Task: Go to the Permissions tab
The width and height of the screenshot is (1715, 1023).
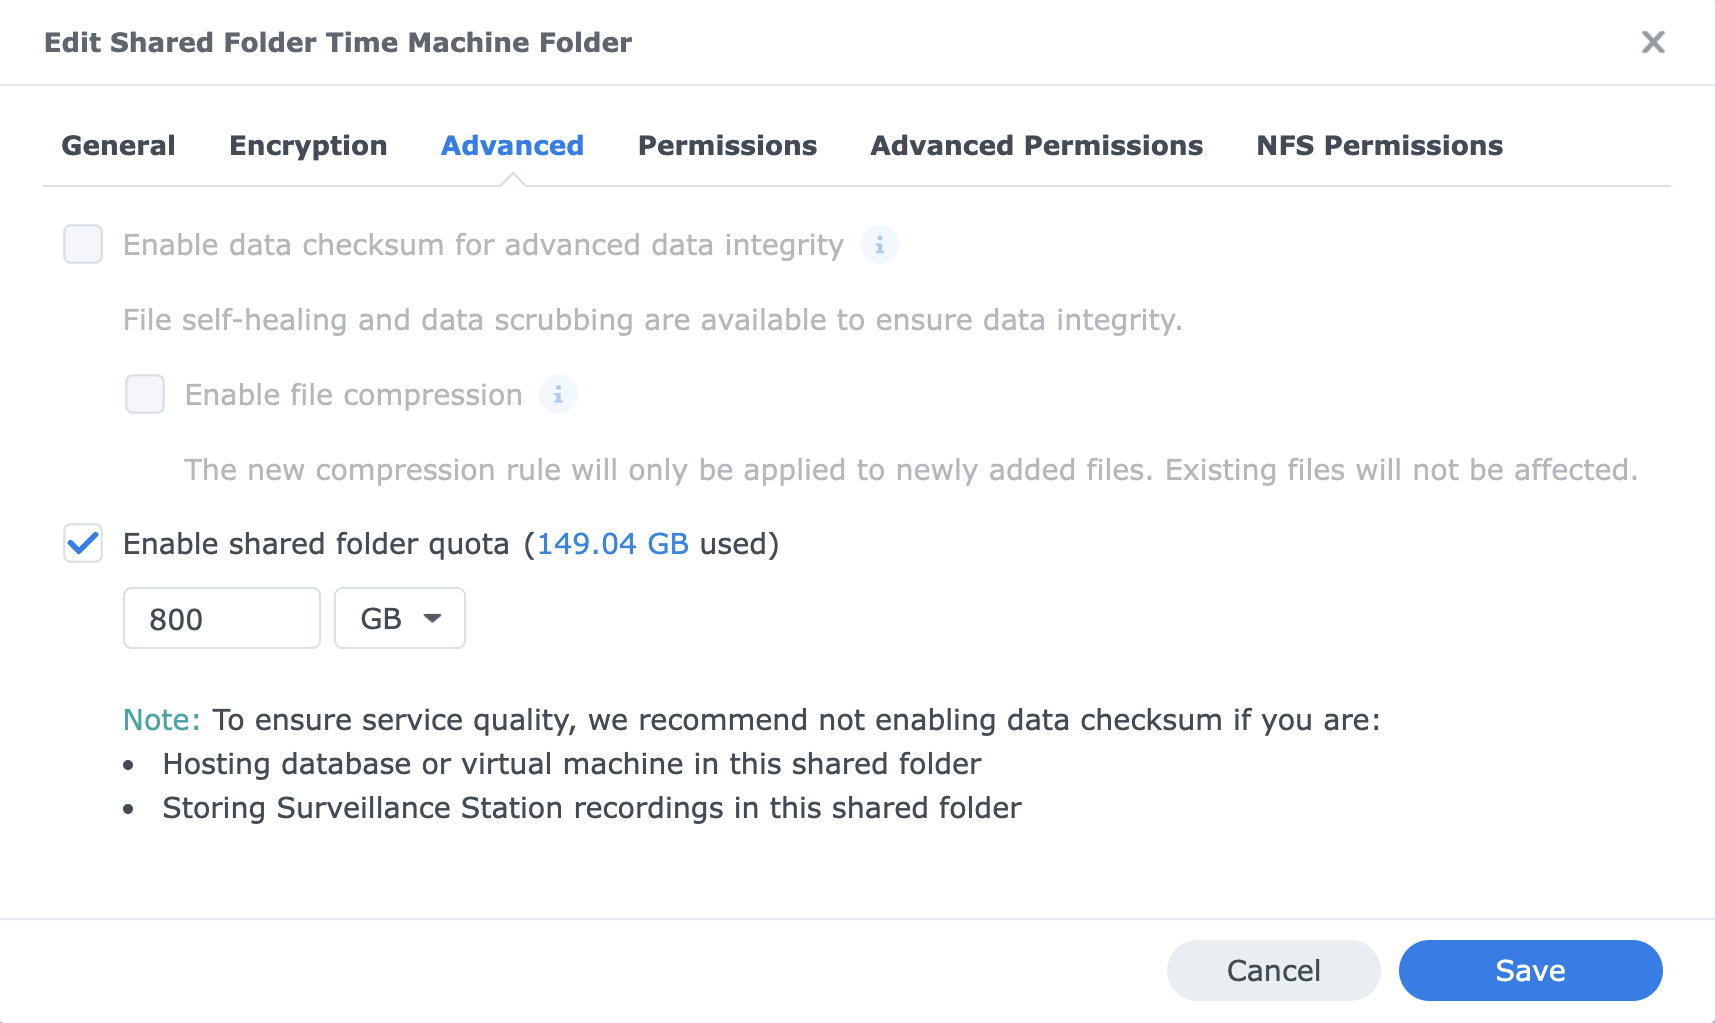Action: (727, 146)
